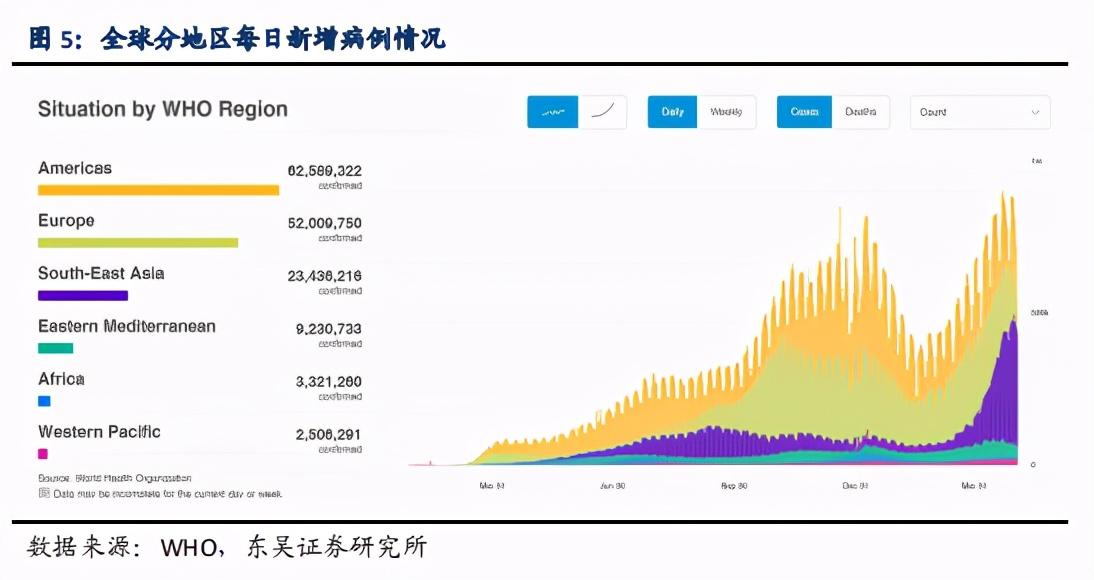Viewport: 1094px width, 580px height.
Task: Click the yellow-green Europe bar
Action: click(x=138, y=243)
